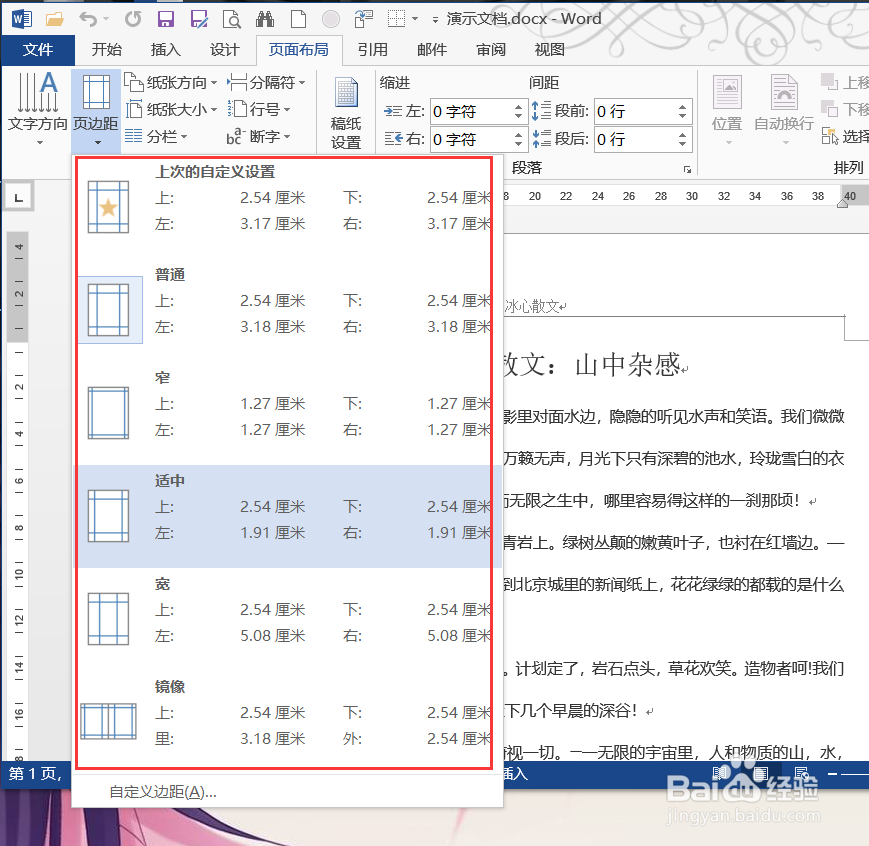Switch to the 开始 tab
This screenshot has width=869, height=846.
pyautogui.click(x=106, y=50)
